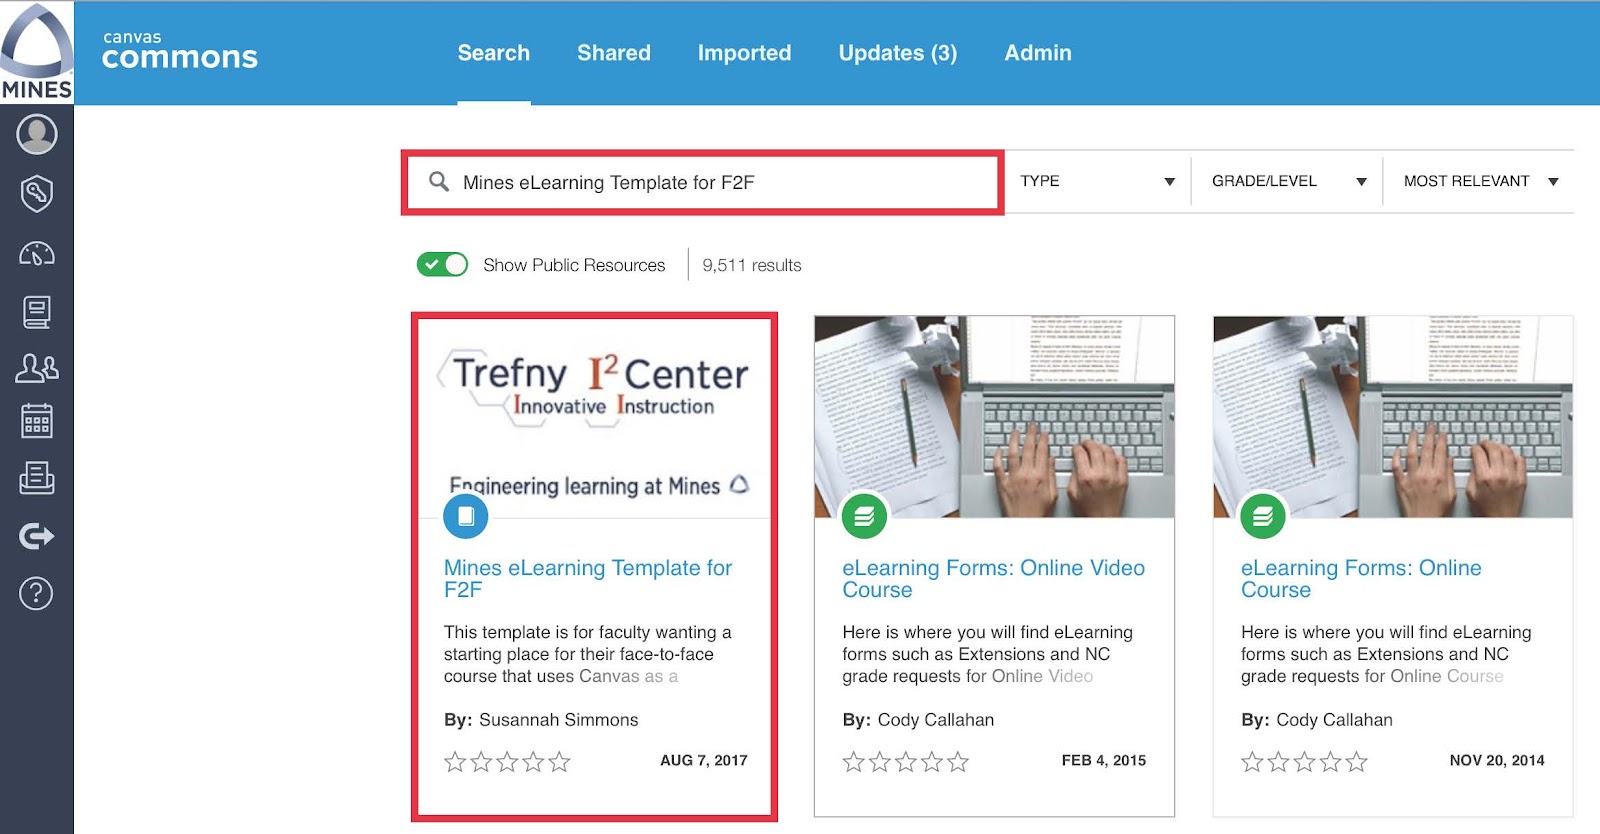Click laptop thumbnail on Online Video Course card
The image size is (1600, 834).
tap(994, 417)
